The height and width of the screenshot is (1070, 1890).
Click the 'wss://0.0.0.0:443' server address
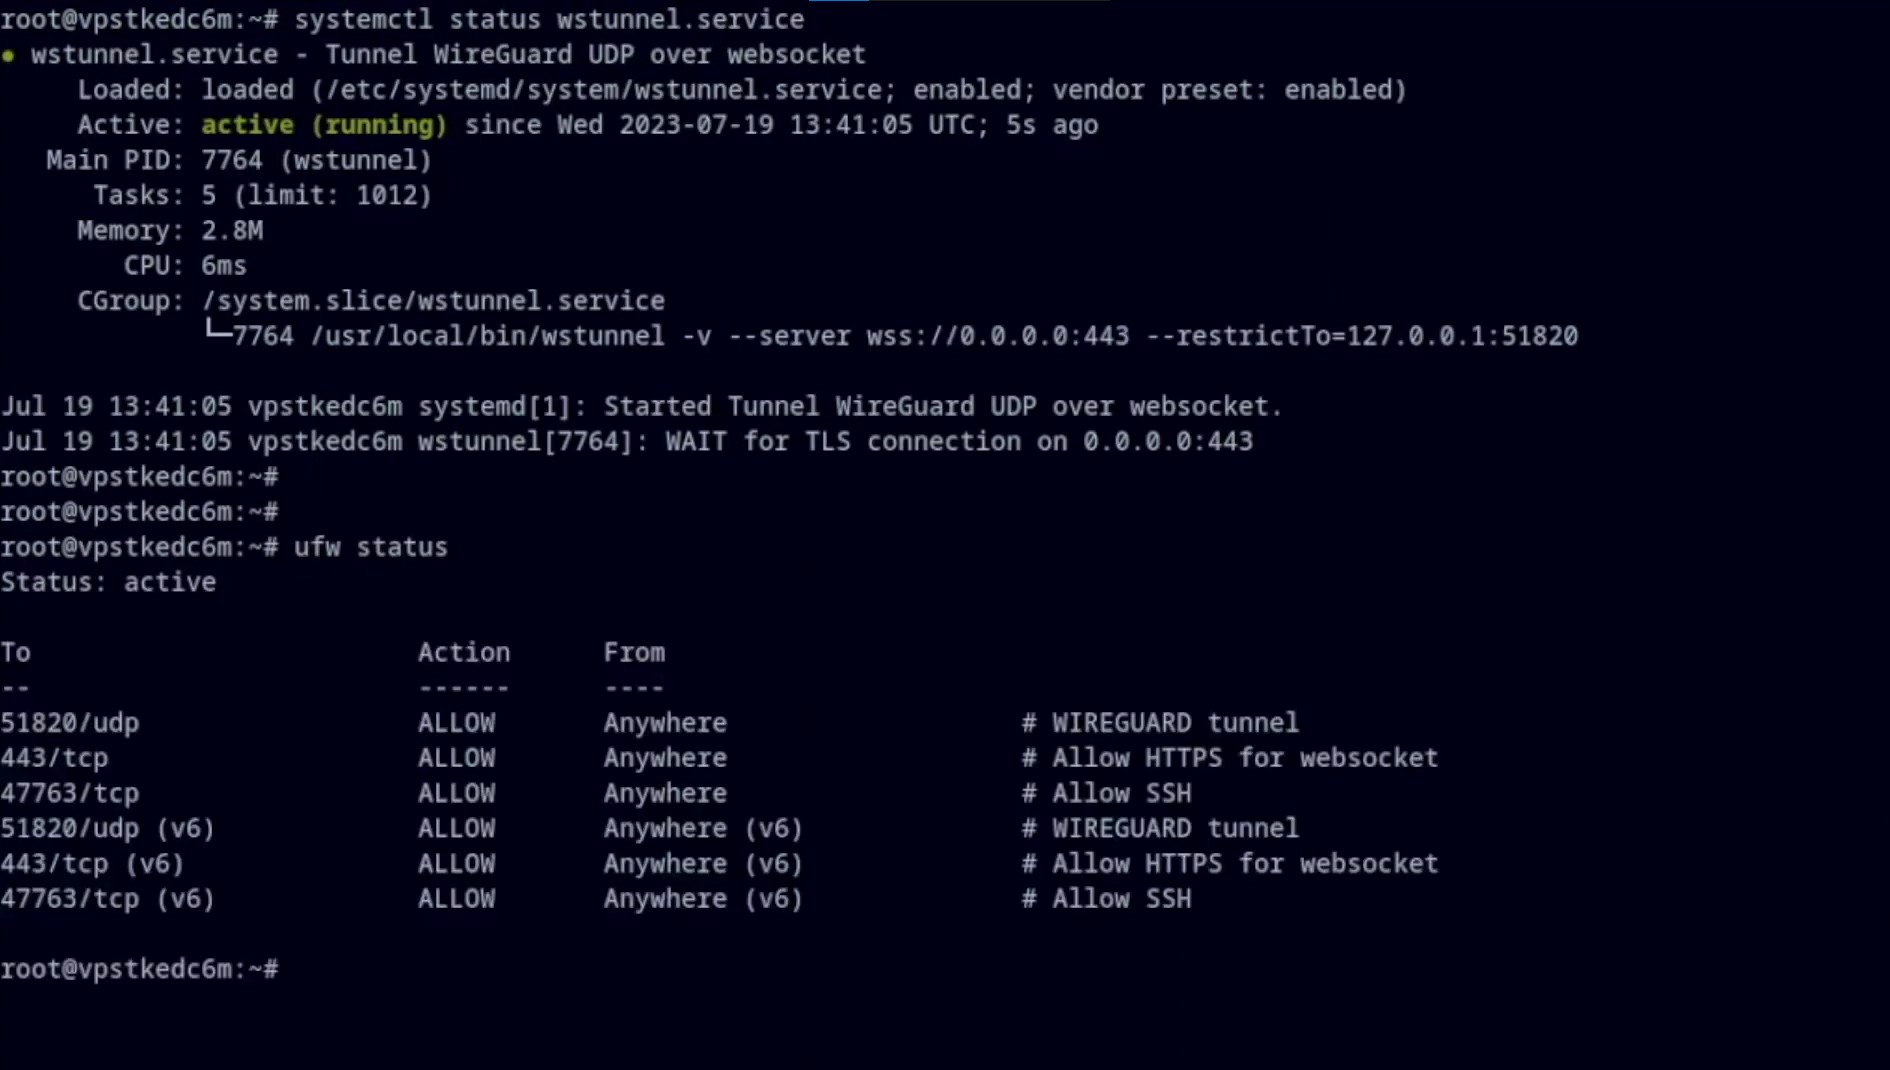(998, 336)
